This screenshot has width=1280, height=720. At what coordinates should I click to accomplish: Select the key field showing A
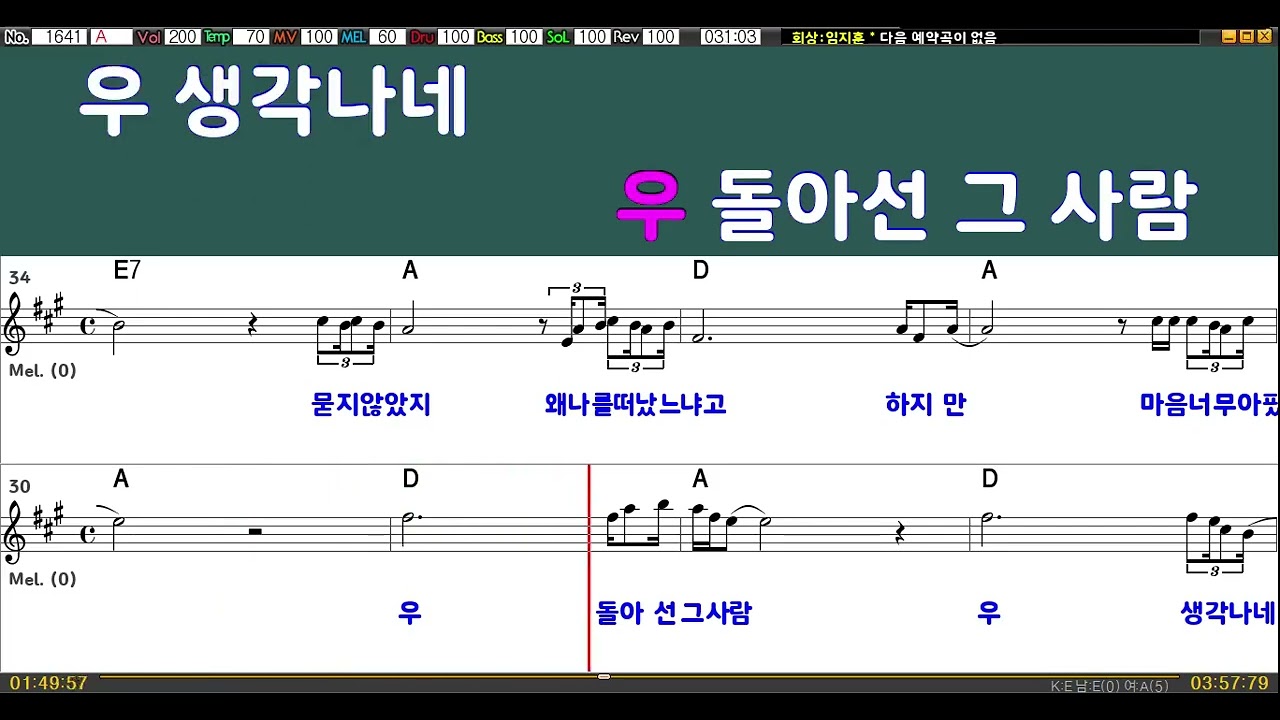click(x=112, y=37)
